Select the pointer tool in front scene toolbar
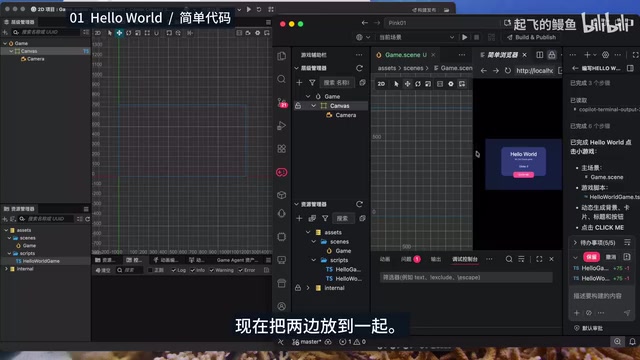Screen dimensions: 640x360 click(x=396, y=84)
